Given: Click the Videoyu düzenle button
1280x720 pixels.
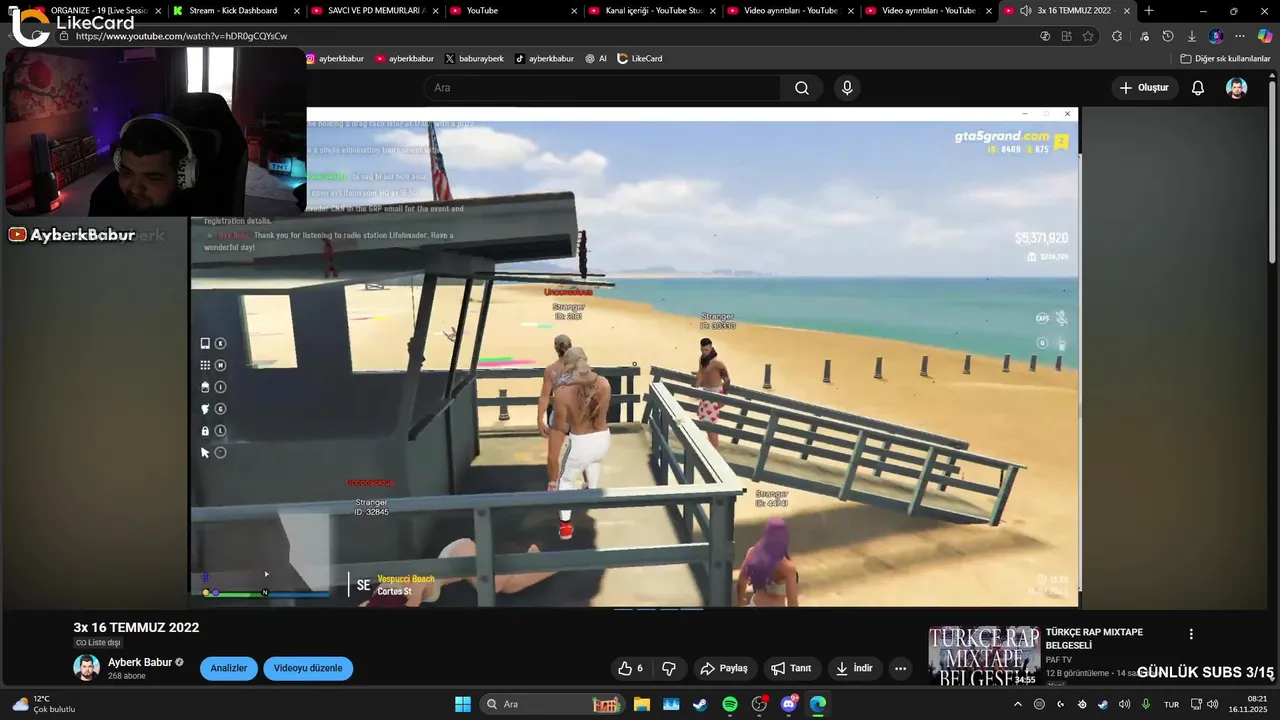Looking at the screenshot, I should pos(308,668).
